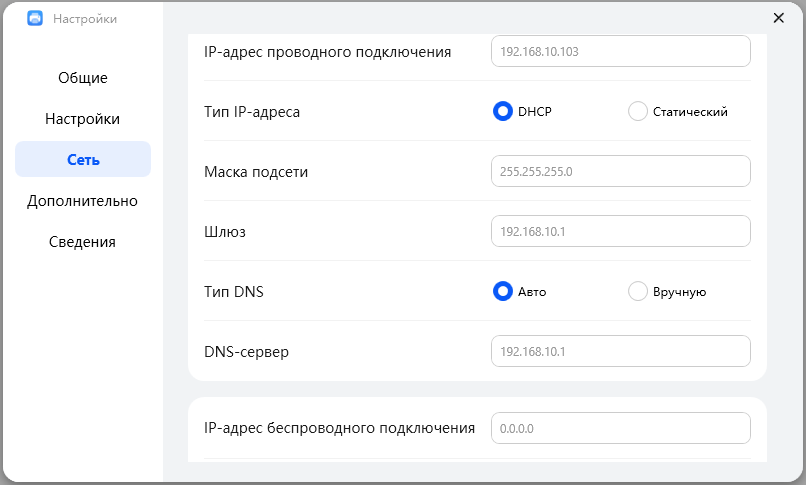The width and height of the screenshot is (806, 485).
Task: Go to the Сведения section
Action: point(82,242)
